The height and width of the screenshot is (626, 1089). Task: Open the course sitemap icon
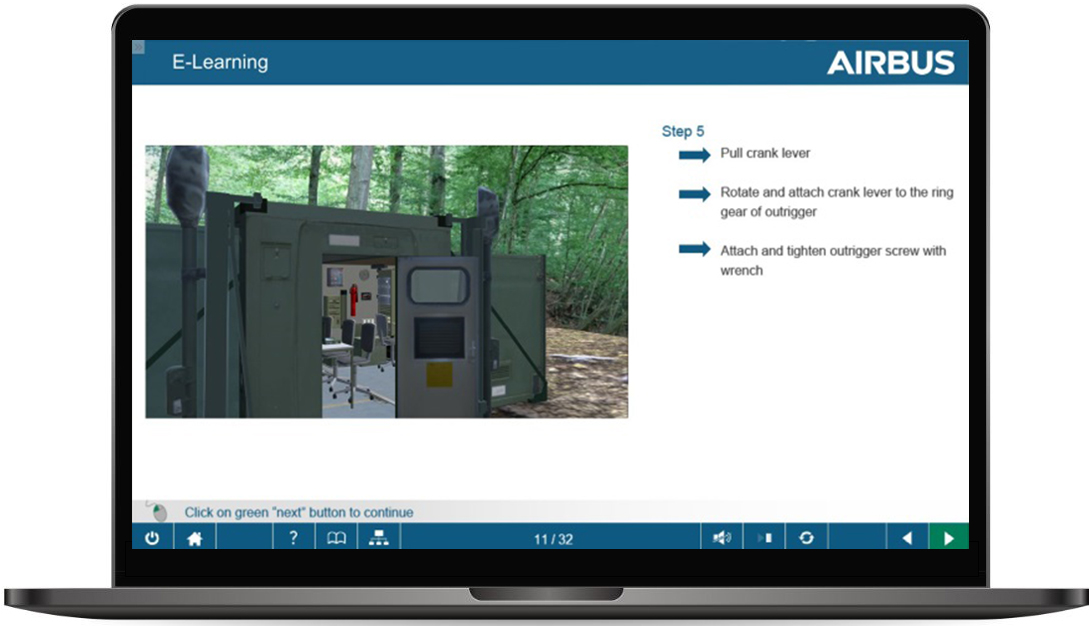pyautogui.click(x=378, y=538)
